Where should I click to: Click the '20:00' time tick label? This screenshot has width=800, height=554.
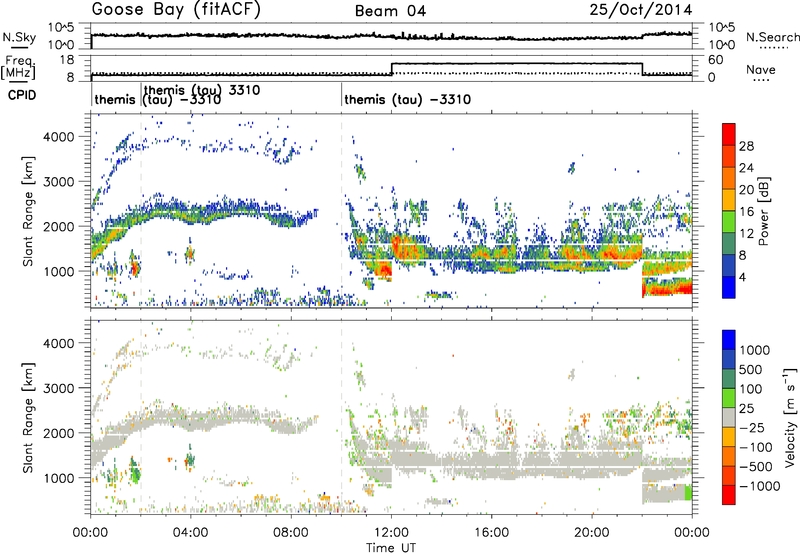[x=591, y=533]
